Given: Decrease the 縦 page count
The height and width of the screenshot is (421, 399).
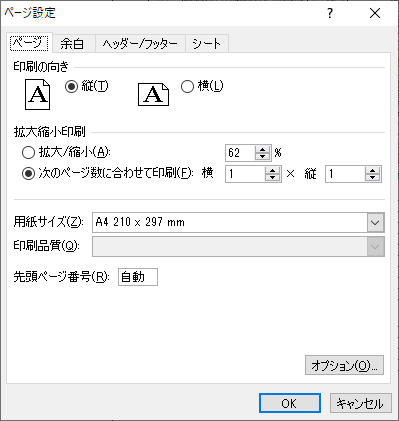Looking at the screenshot, I should pyautogui.click(x=372, y=177).
